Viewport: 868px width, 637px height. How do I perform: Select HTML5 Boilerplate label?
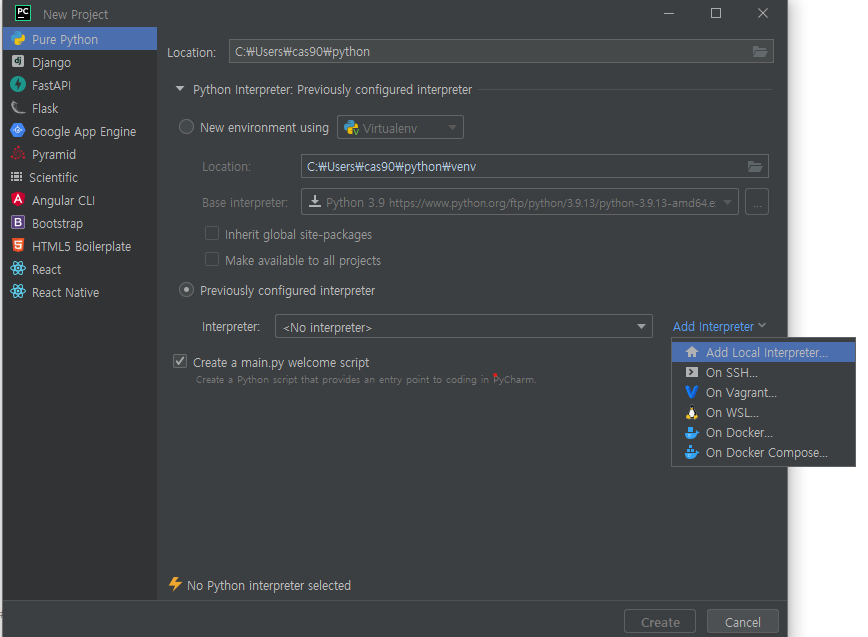pyautogui.click(x=81, y=247)
